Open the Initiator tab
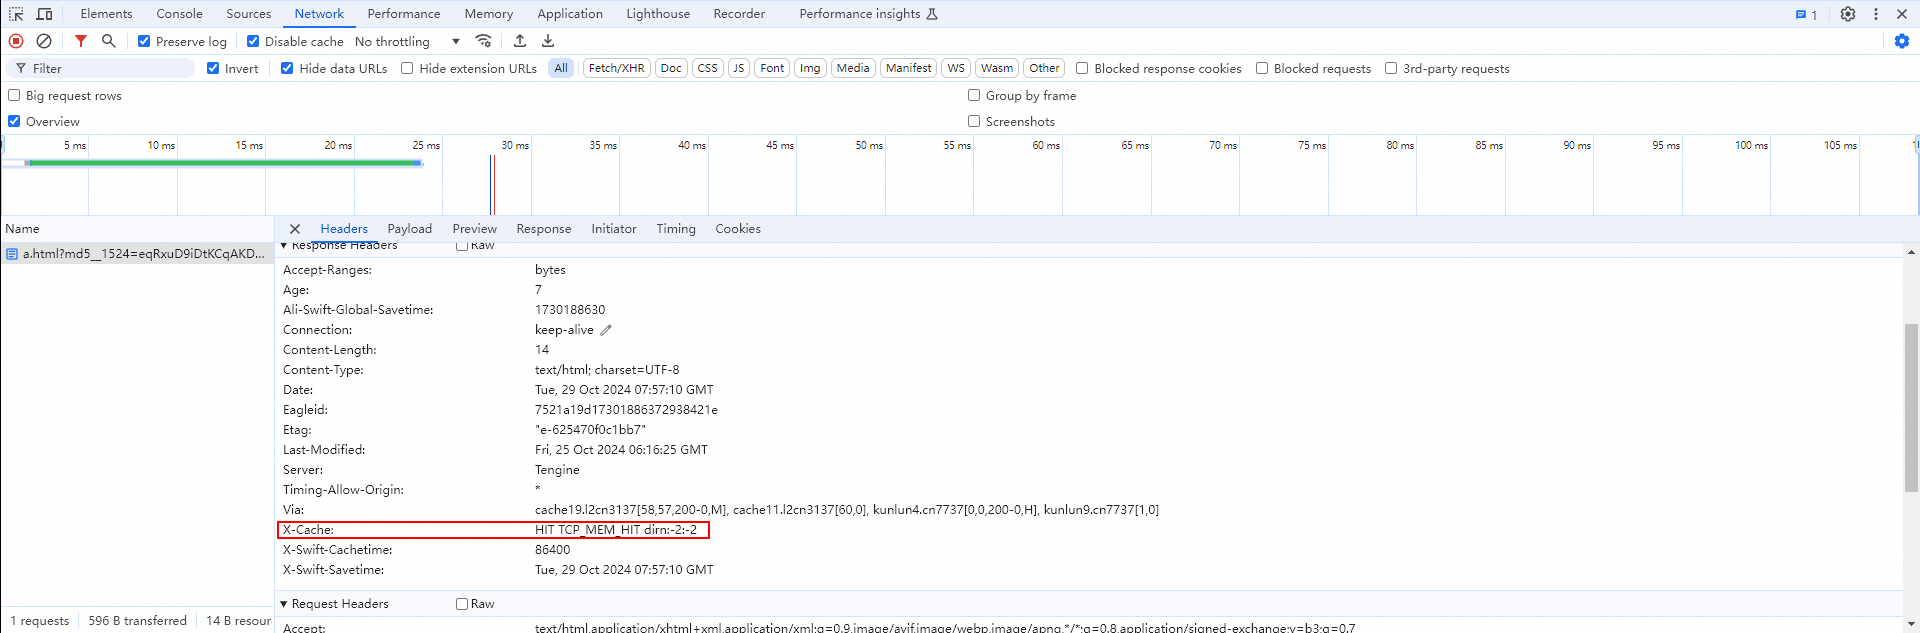This screenshot has width=1920, height=633. tap(614, 229)
